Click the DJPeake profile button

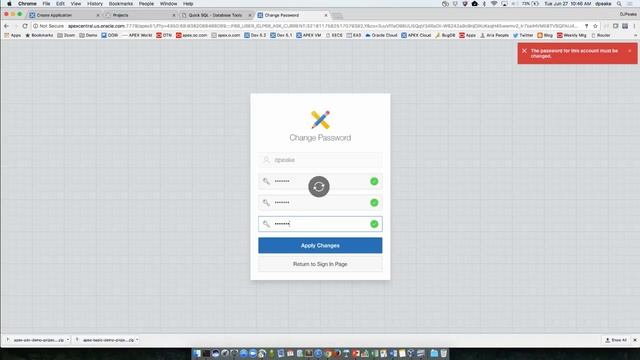click(628, 14)
